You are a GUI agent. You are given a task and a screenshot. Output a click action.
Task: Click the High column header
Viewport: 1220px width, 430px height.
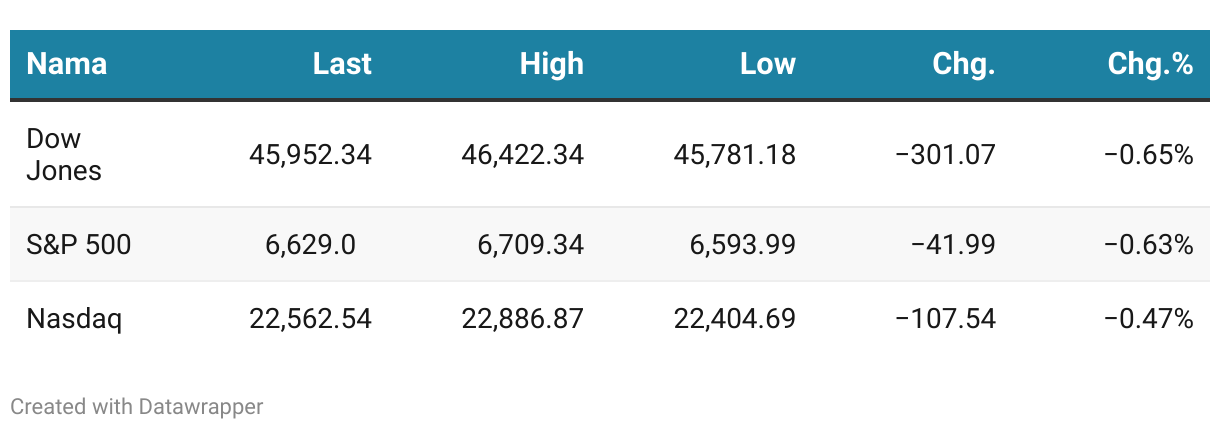[x=551, y=65]
